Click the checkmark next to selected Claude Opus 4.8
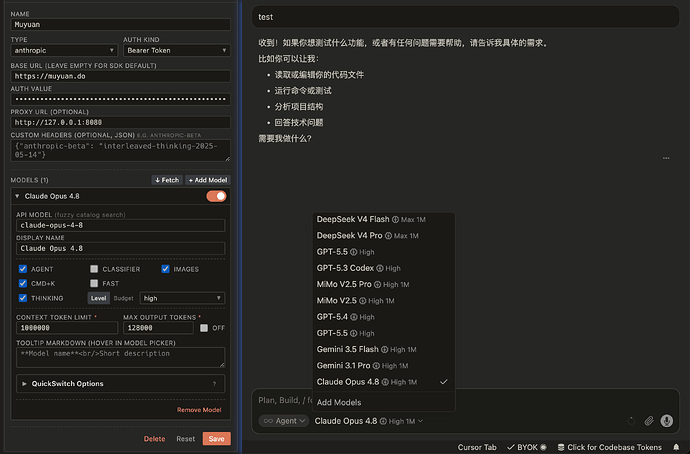The image size is (690, 454). [444, 382]
